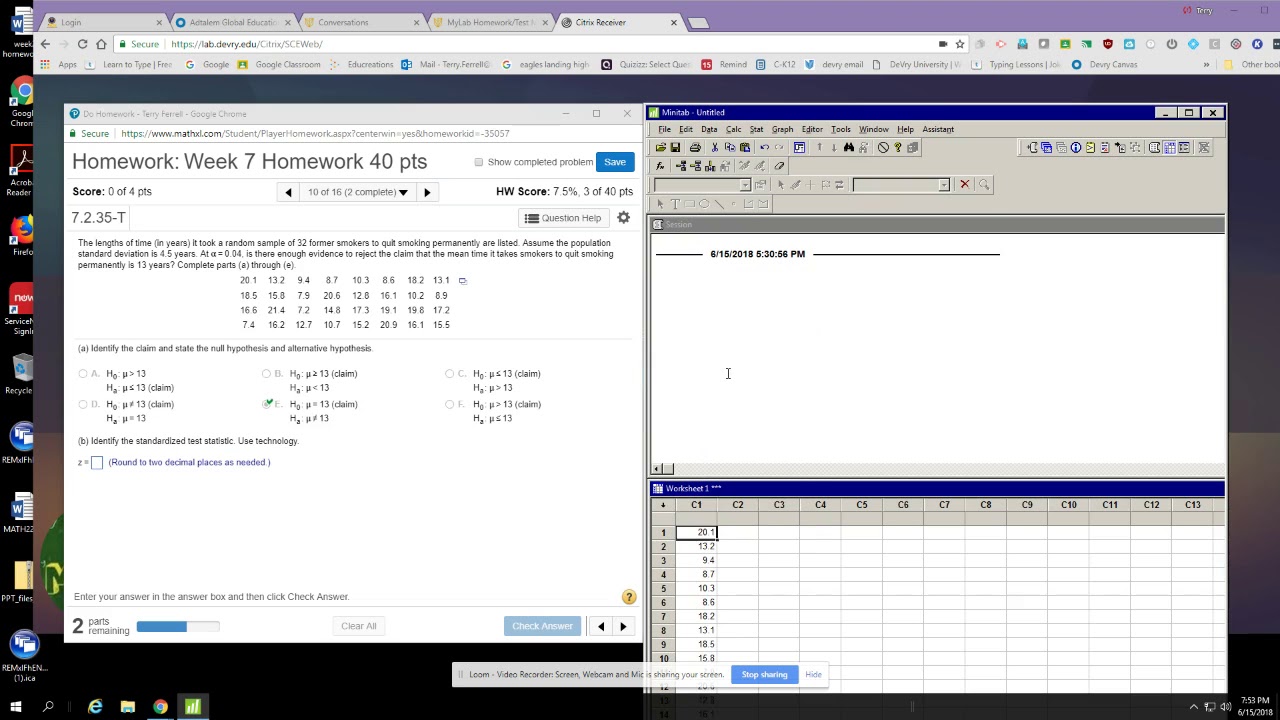Switch to the MyLab Homework browser tab

pos(491,22)
